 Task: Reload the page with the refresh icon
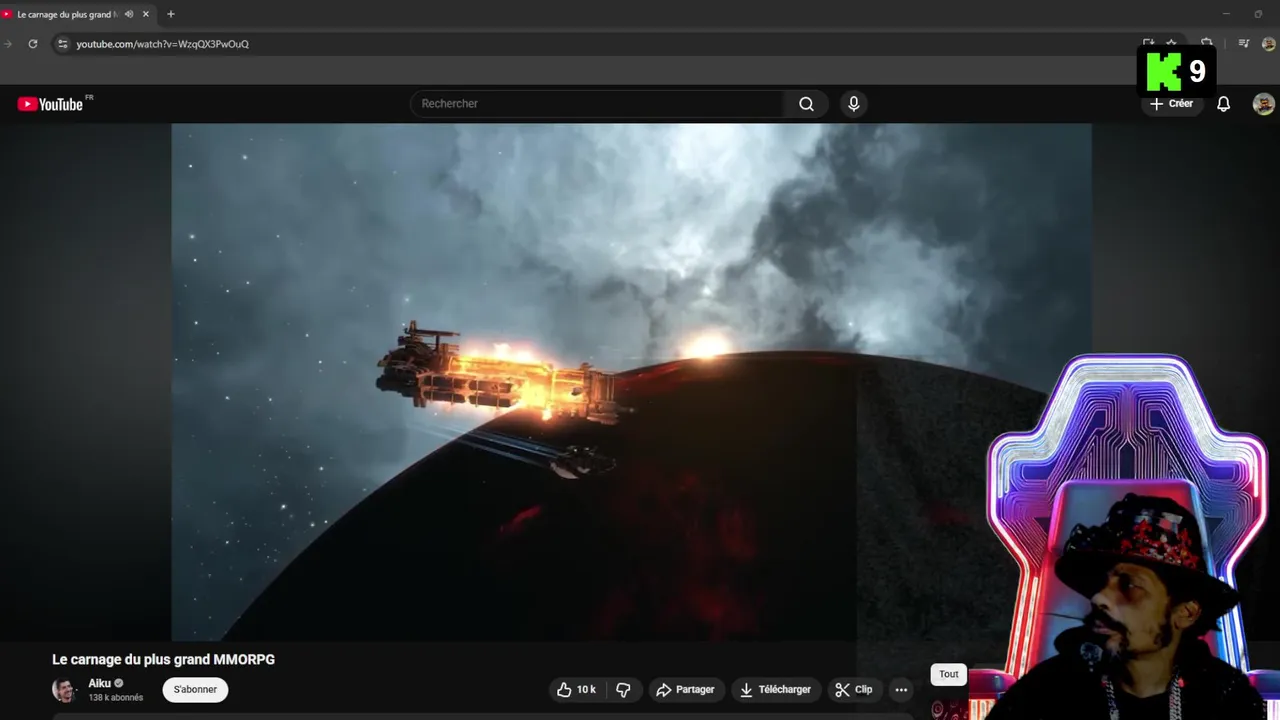pos(32,44)
